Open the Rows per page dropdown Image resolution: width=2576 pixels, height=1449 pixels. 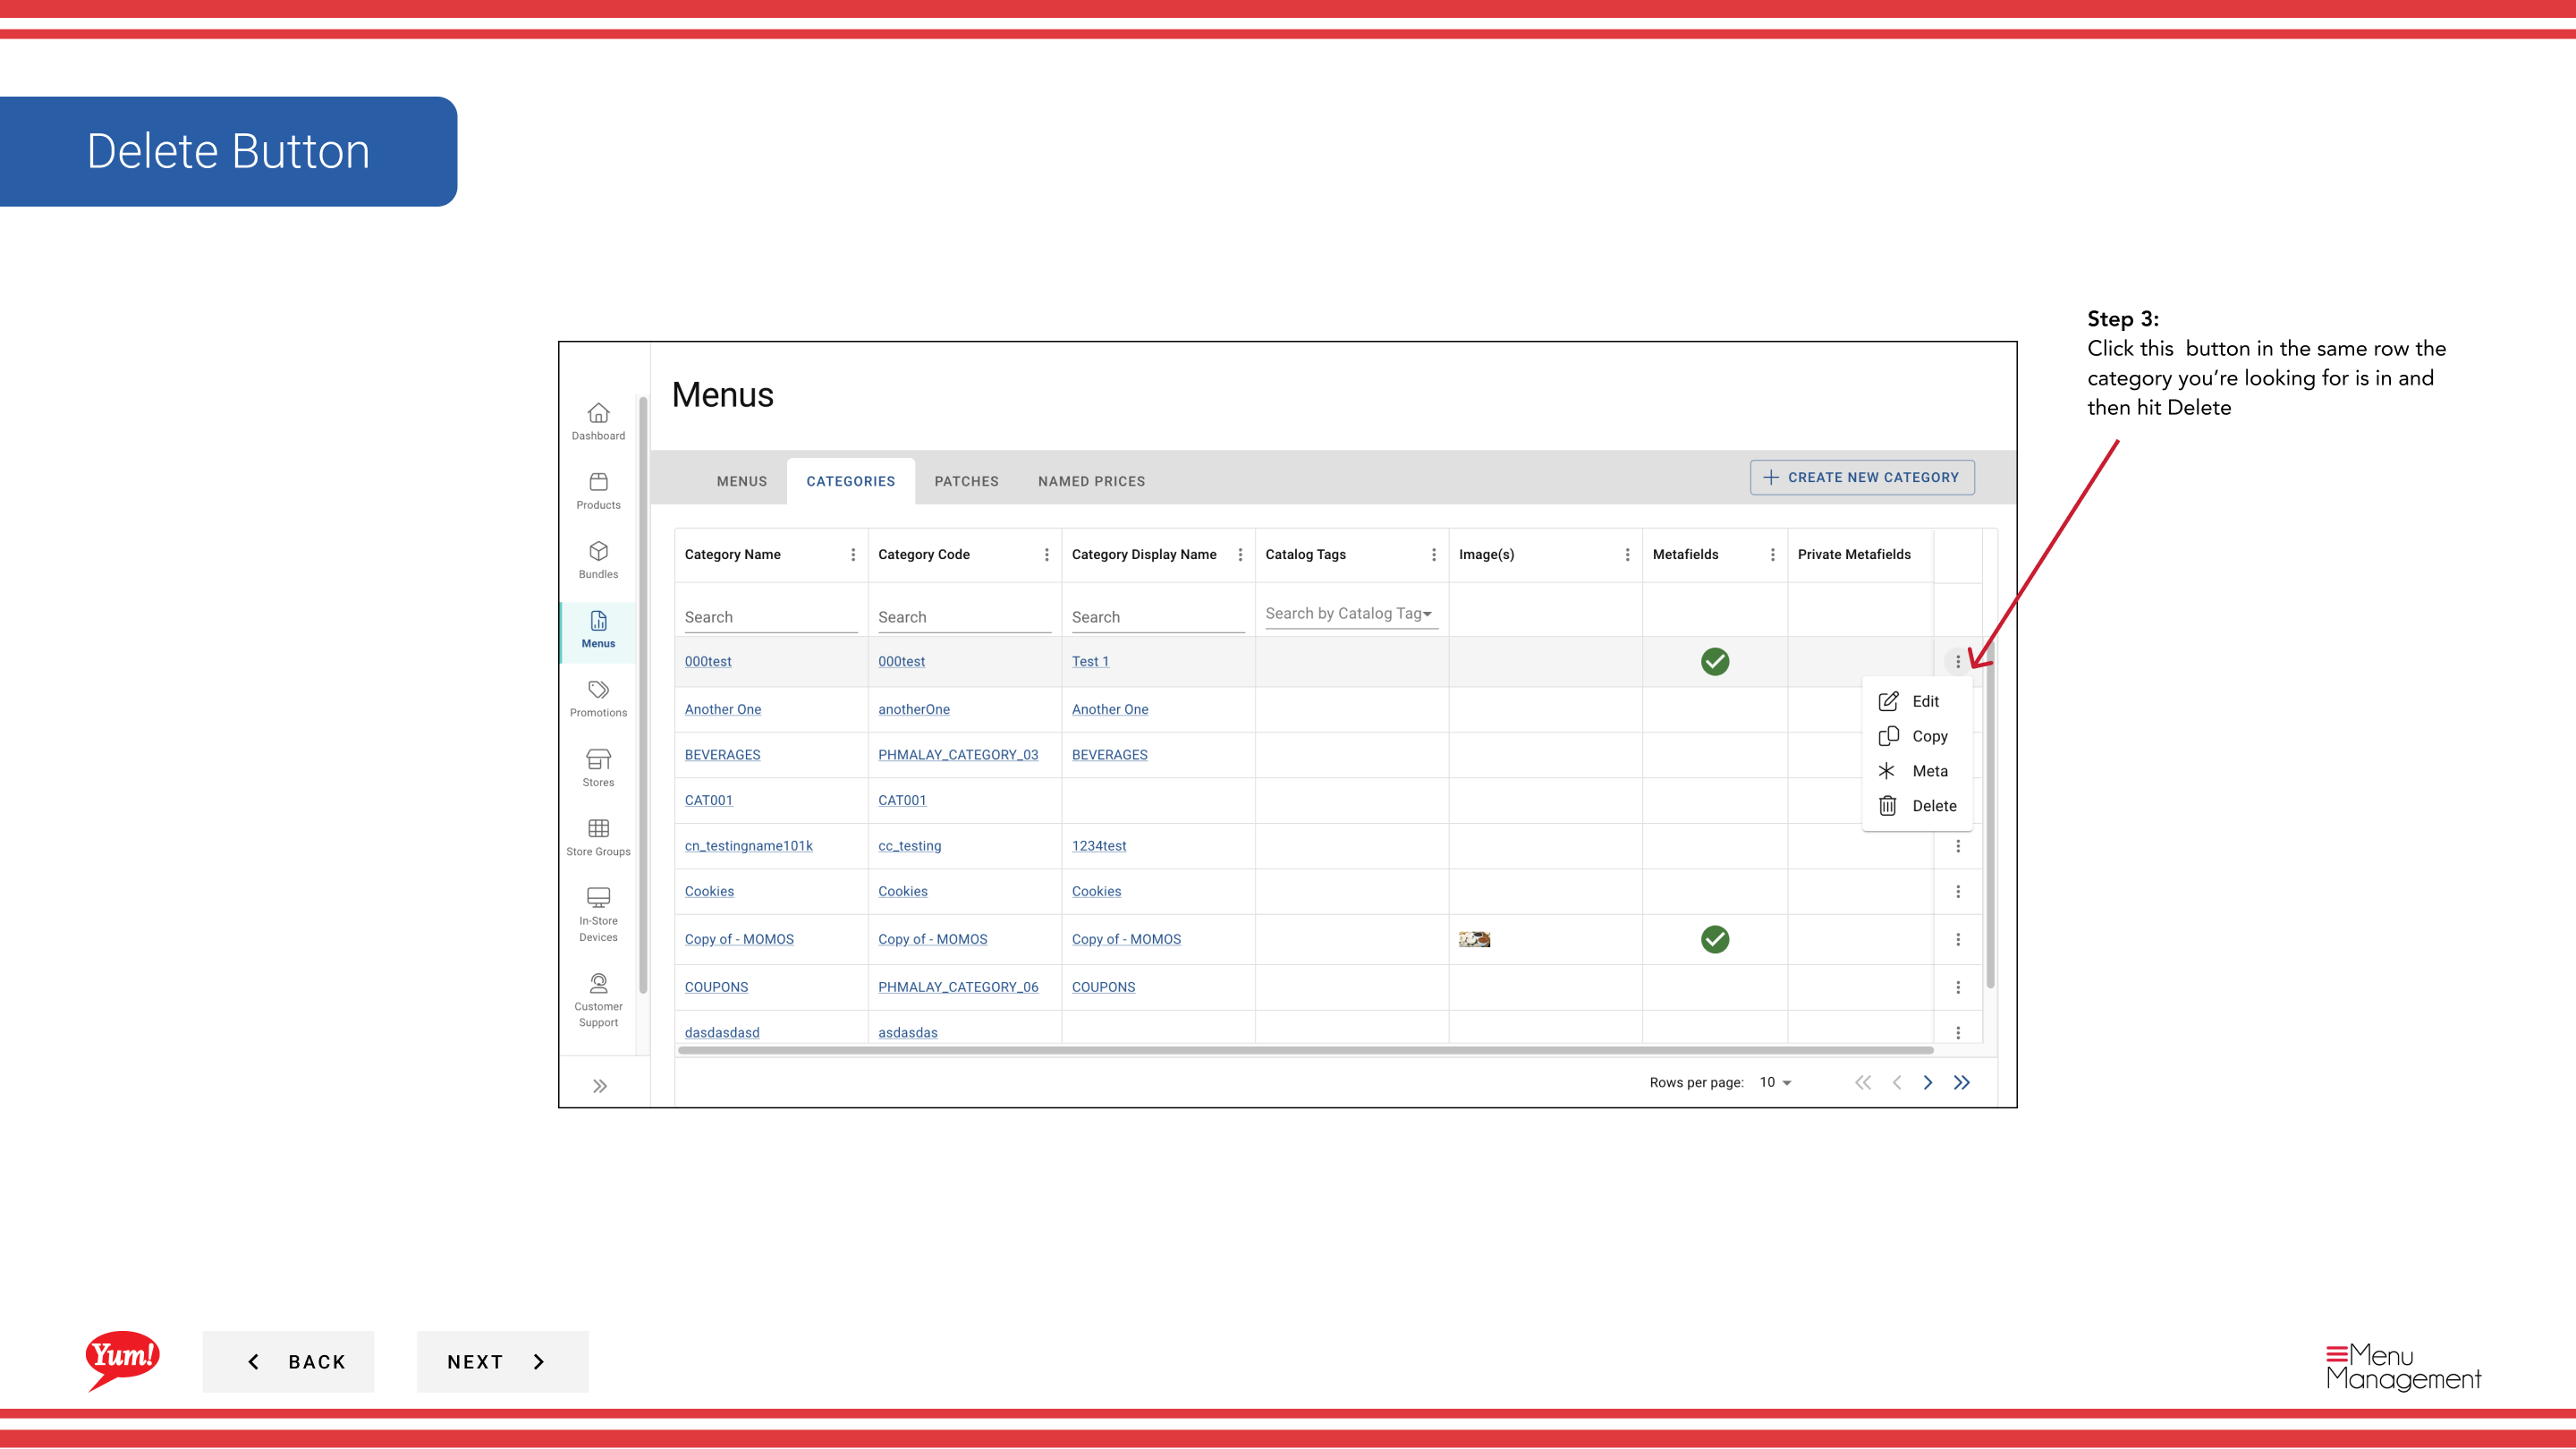pos(1775,1082)
